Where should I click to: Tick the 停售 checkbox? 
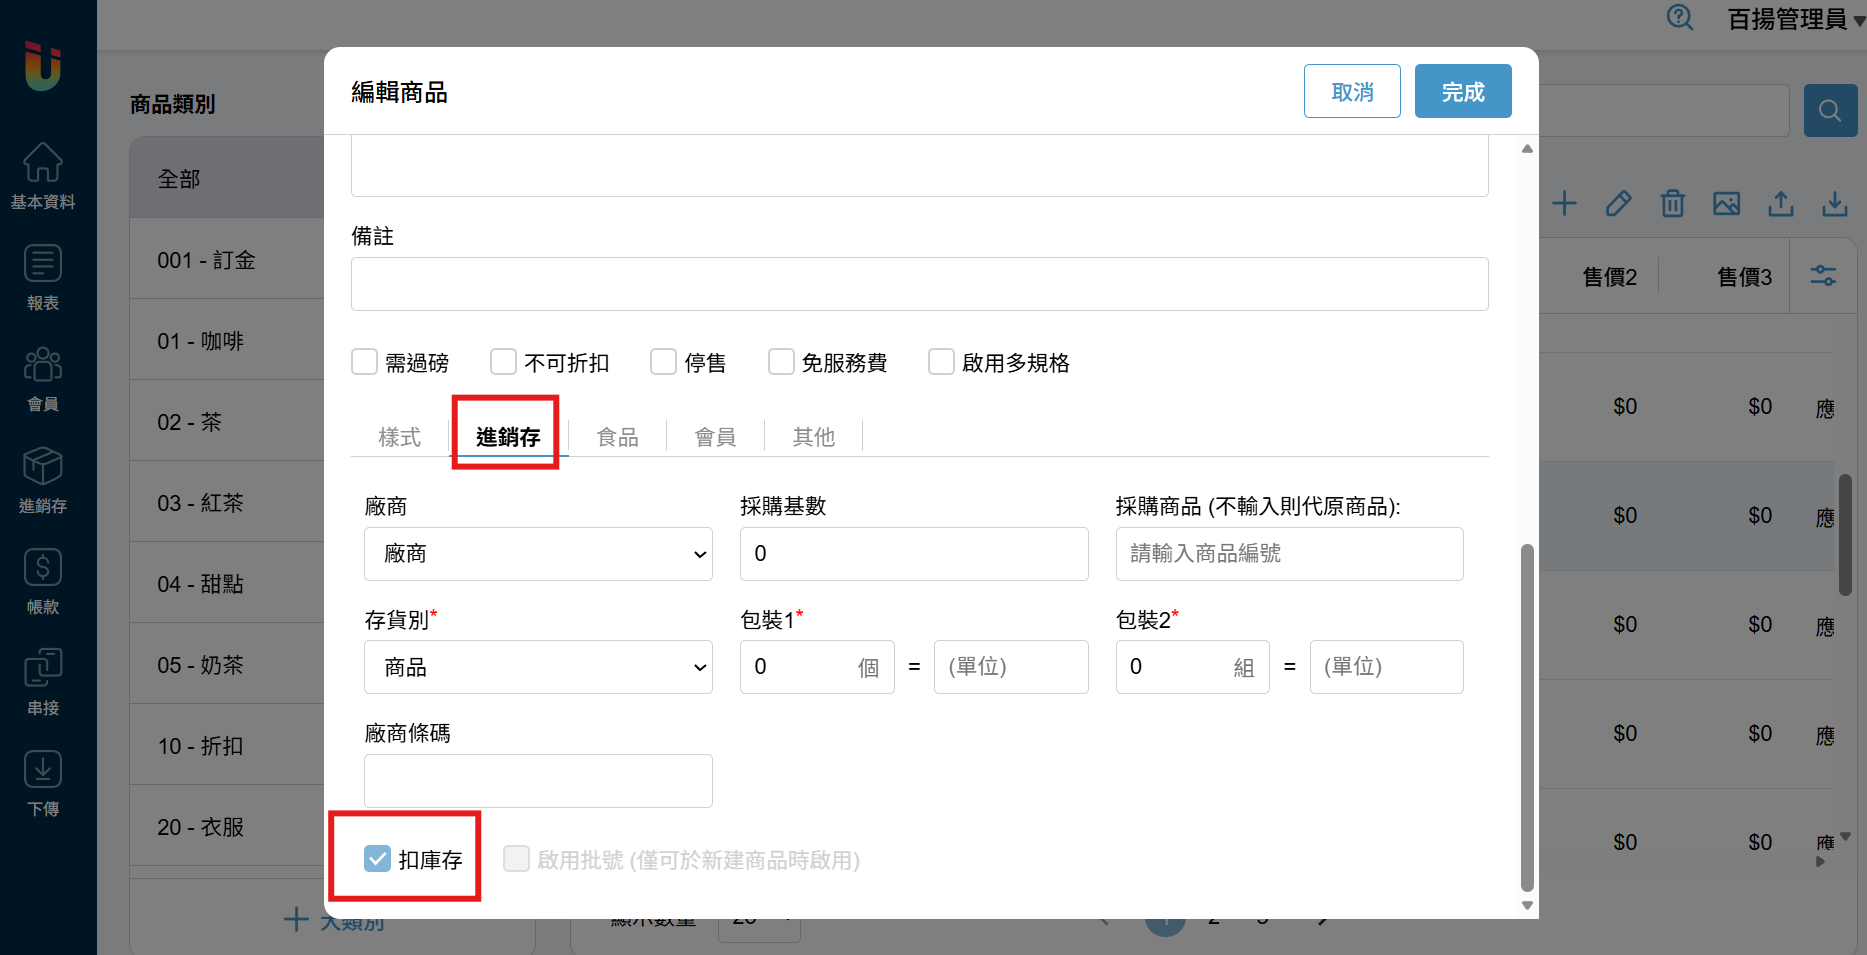click(x=663, y=362)
